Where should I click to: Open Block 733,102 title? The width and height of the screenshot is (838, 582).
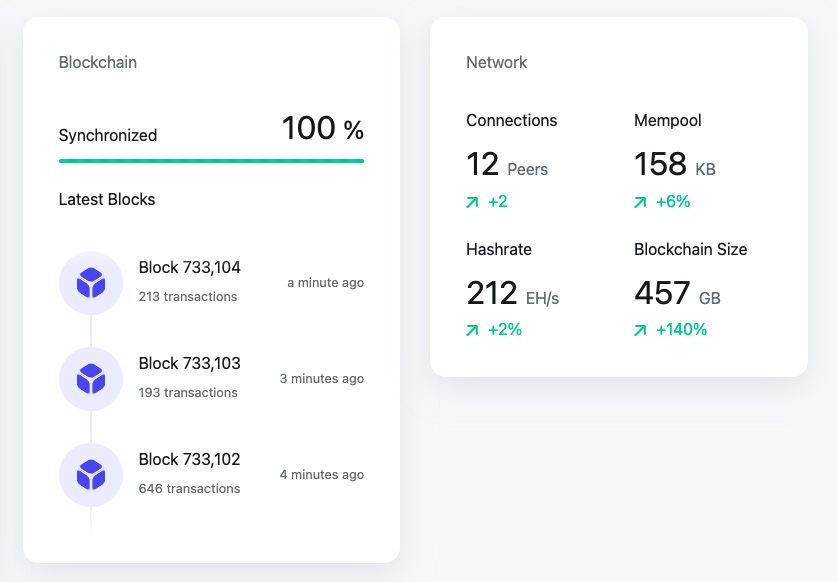pyautogui.click(x=190, y=460)
